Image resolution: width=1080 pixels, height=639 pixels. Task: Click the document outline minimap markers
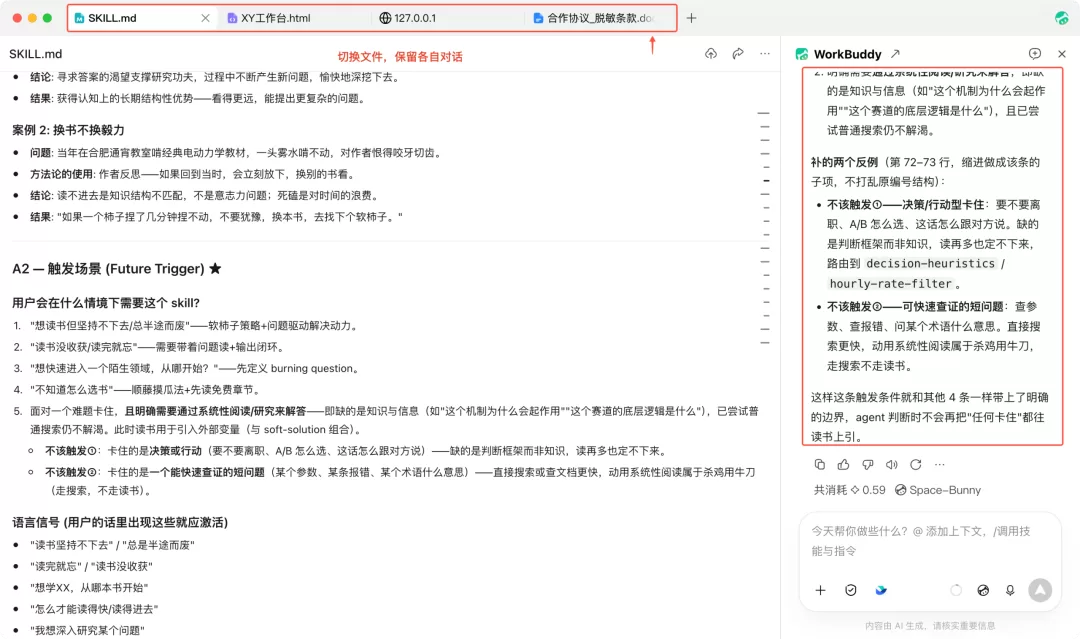pyautogui.click(x=764, y=227)
